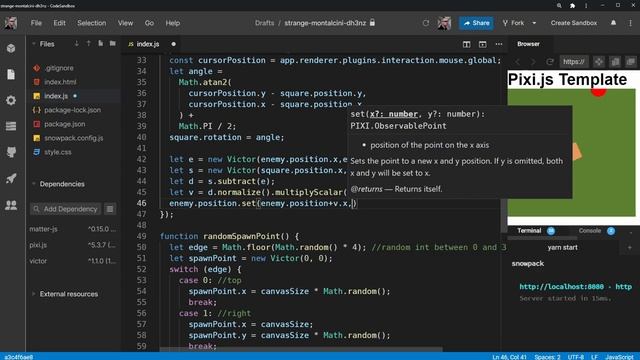640x360 pixels.
Task: Click Spaces: 2 in status bar
Action: pos(547,357)
